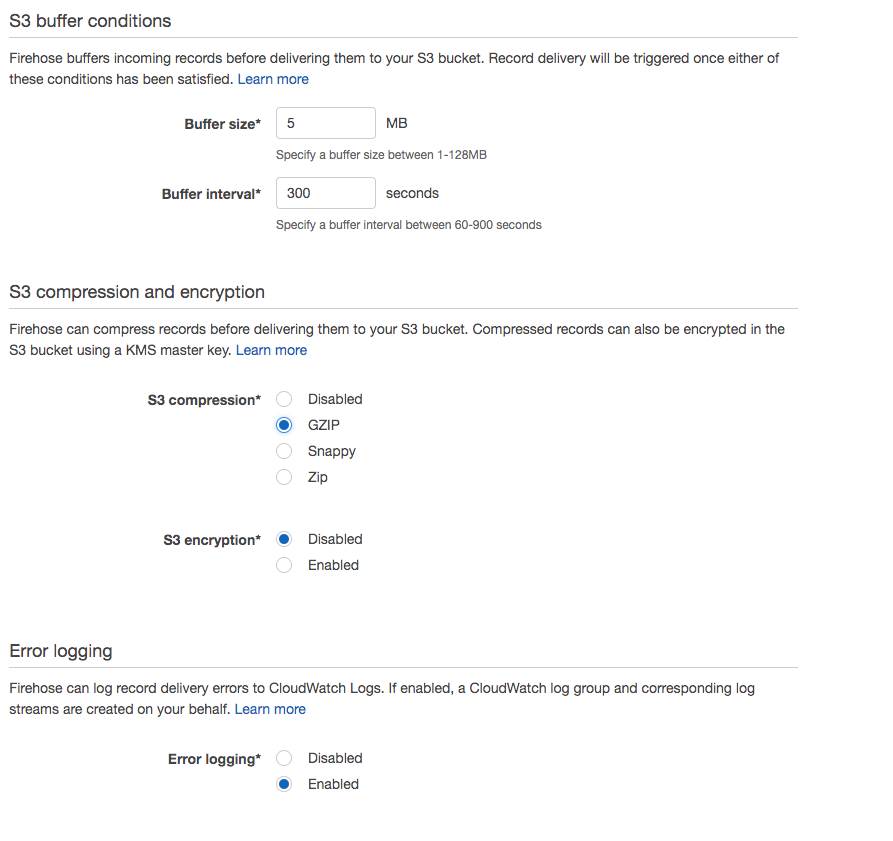893x841 pixels.
Task: Select Disabled for S3 encryption
Action: [283, 538]
